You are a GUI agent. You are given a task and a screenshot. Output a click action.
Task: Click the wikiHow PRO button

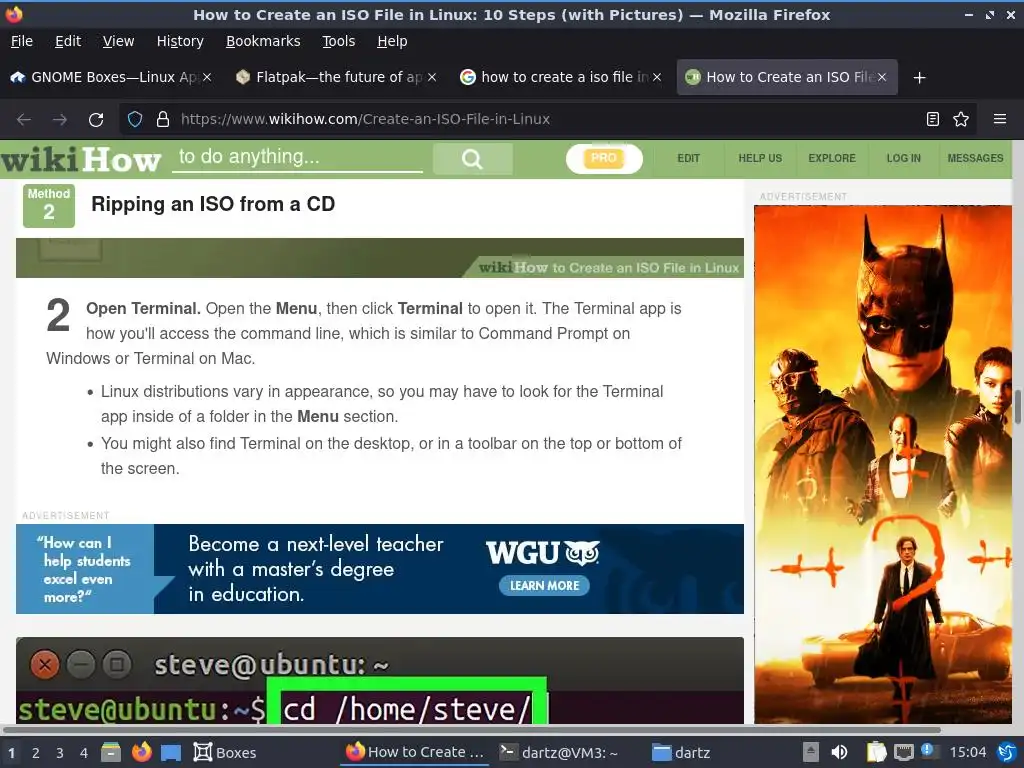point(604,159)
